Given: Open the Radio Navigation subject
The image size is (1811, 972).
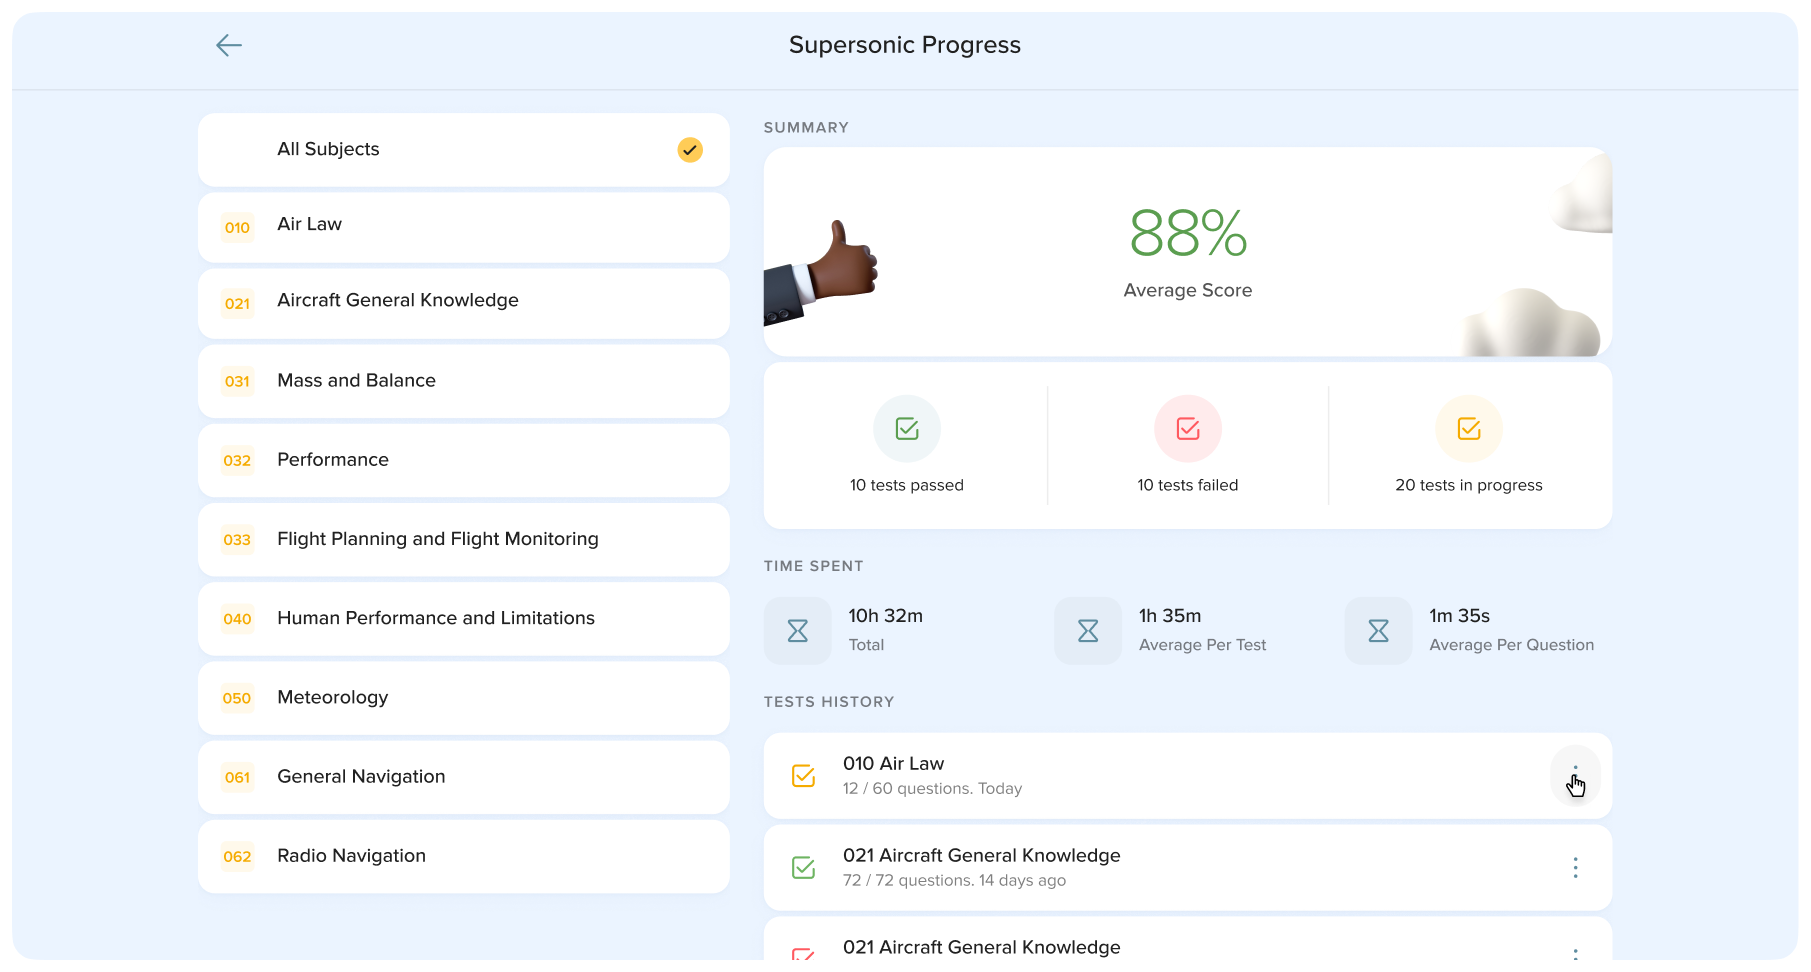Looking at the screenshot, I should [x=463, y=856].
